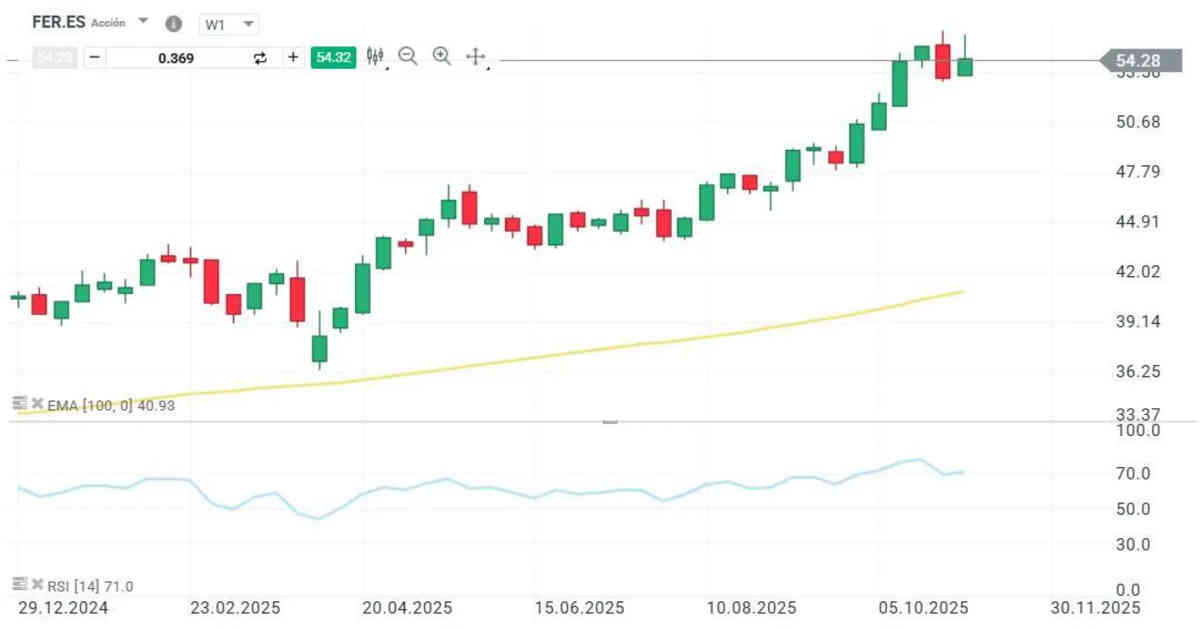Zoom in on the chart
Screen dimensions: 1200x628
[x=442, y=57]
